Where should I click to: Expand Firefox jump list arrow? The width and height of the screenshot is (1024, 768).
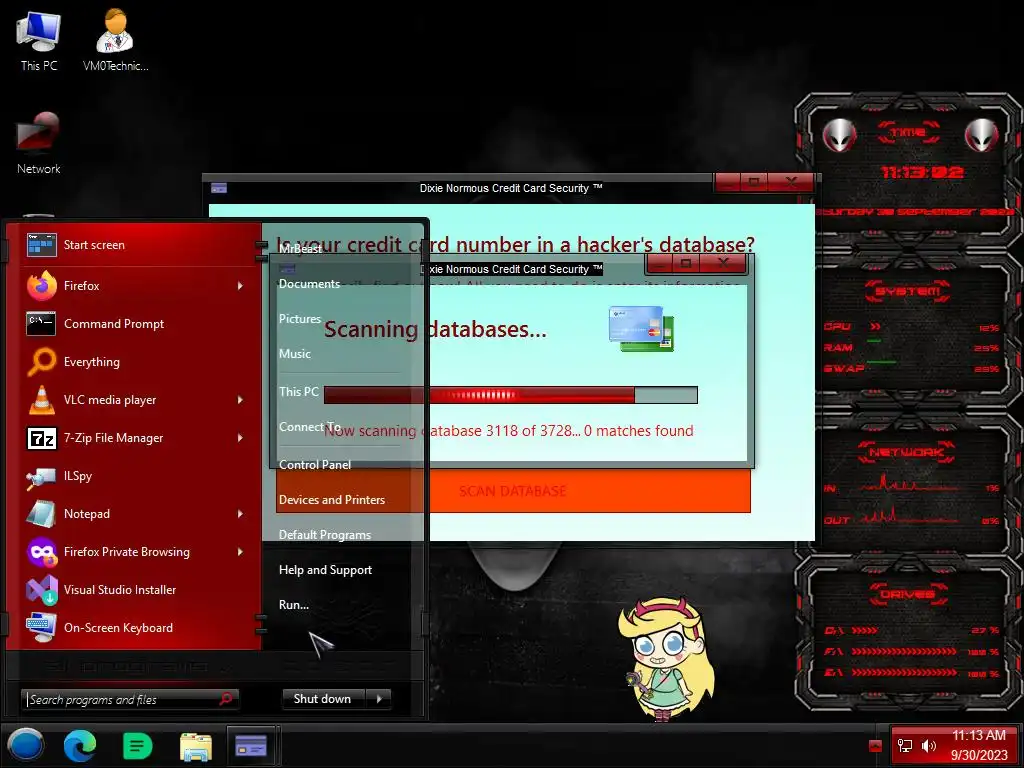pyautogui.click(x=240, y=286)
